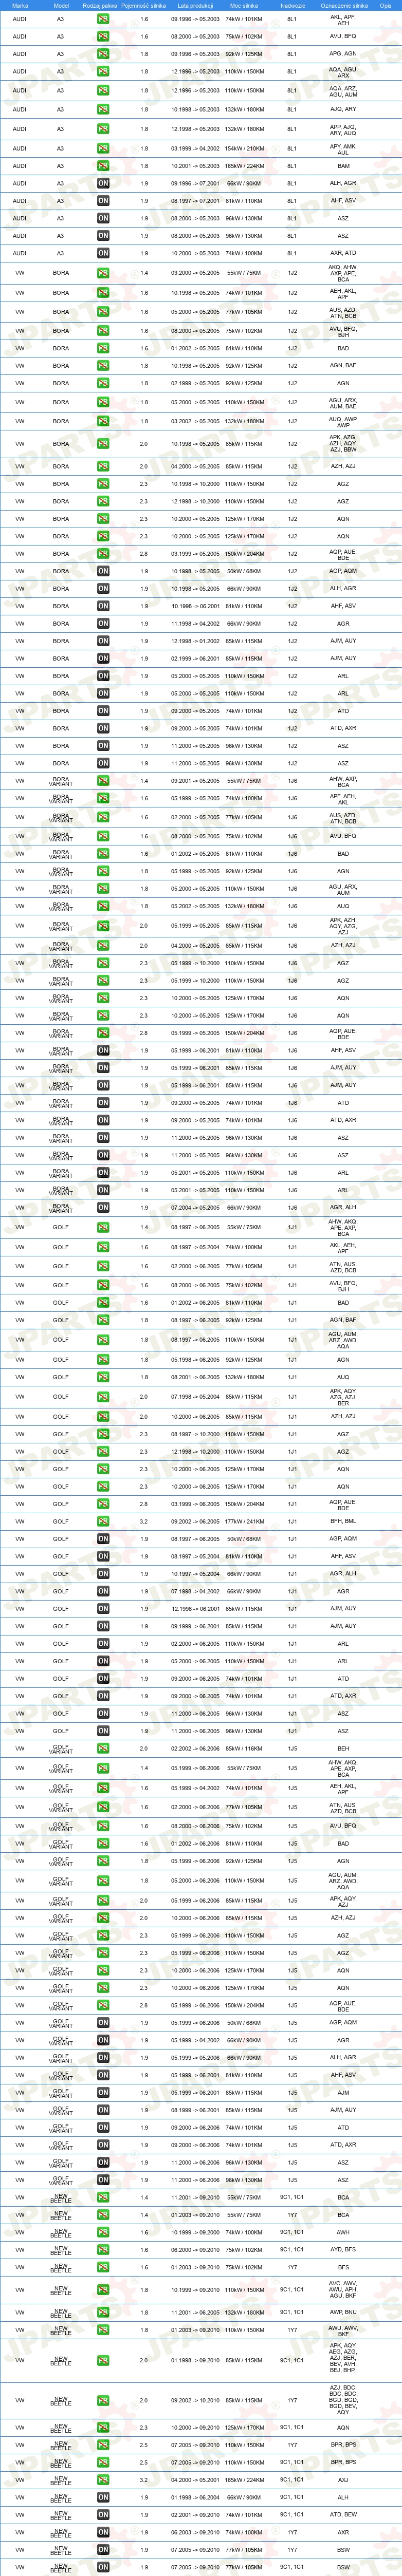Viewport: 402px width, 2576px height.
Task: Click diesel ON icon in Bora Variant 07.2004 row
Action: 103,1207
